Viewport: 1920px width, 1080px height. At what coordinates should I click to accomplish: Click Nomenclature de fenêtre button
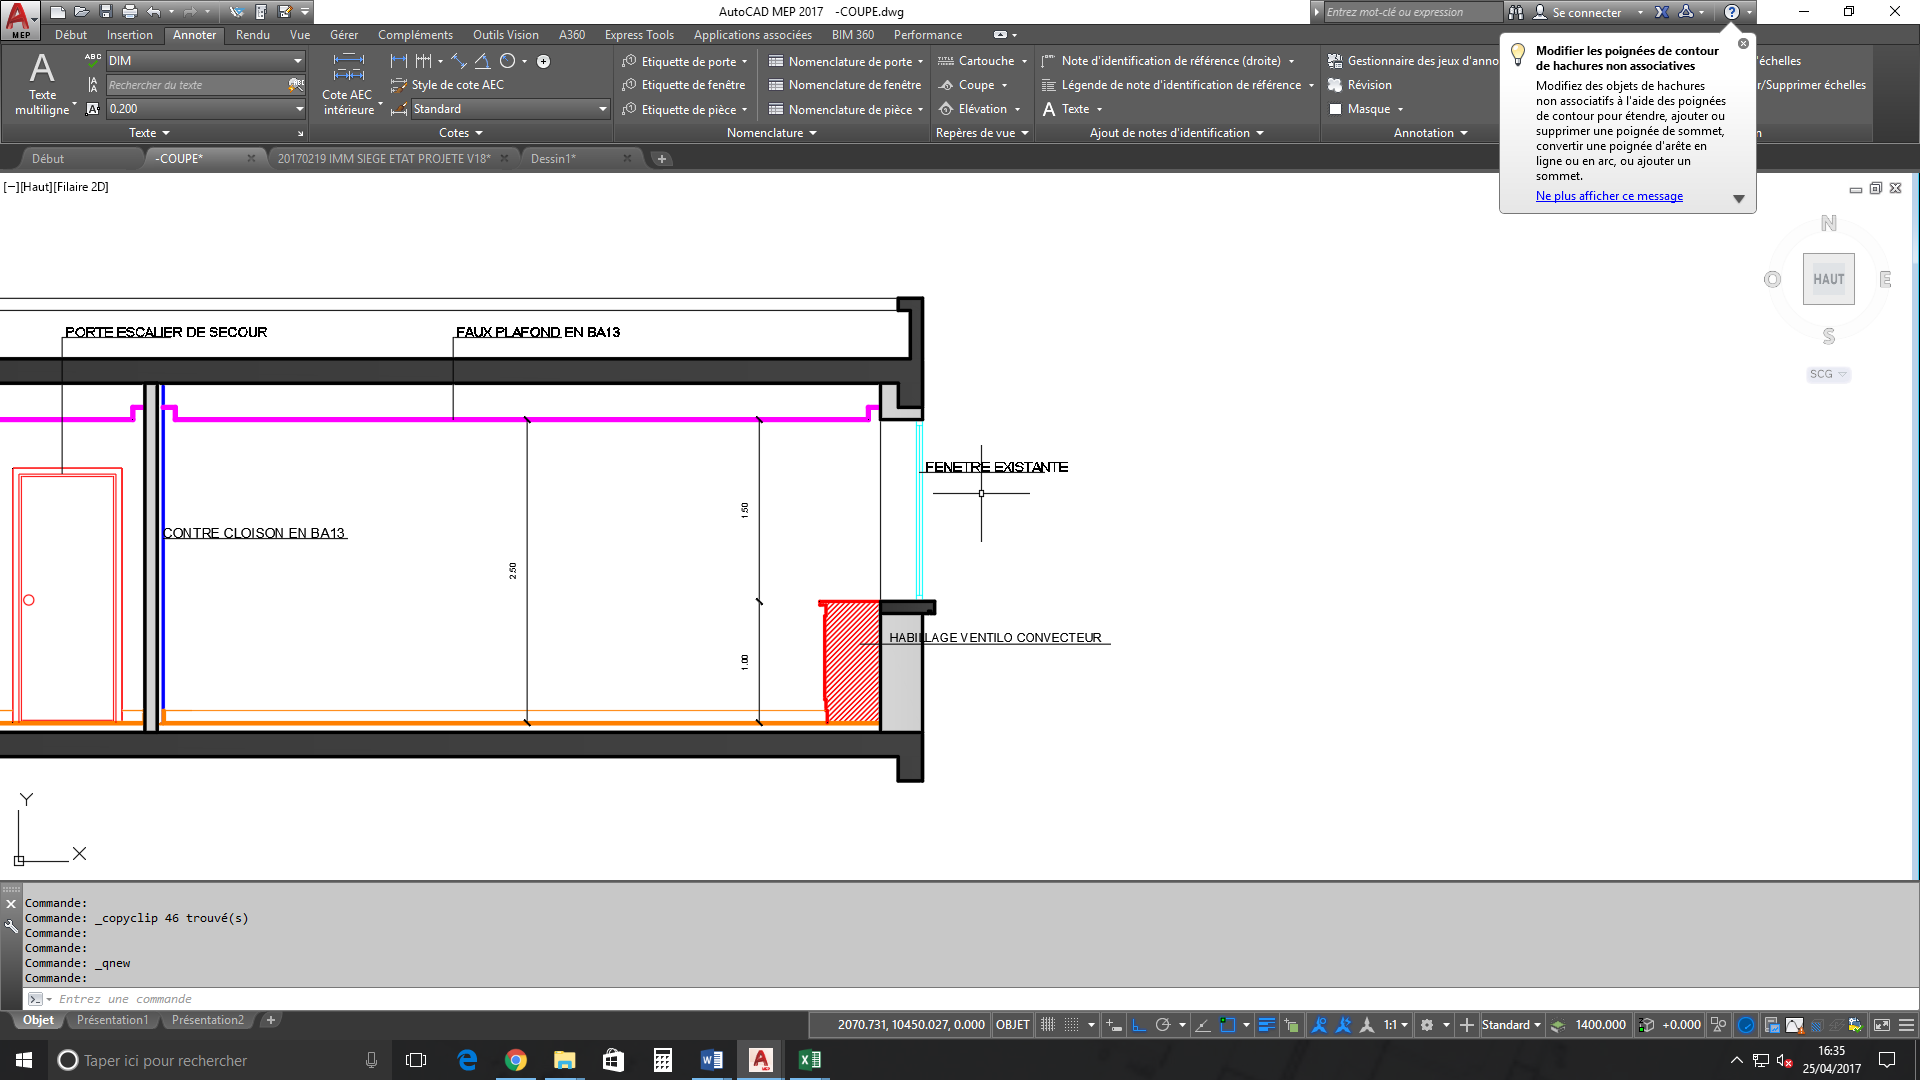point(845,85)
